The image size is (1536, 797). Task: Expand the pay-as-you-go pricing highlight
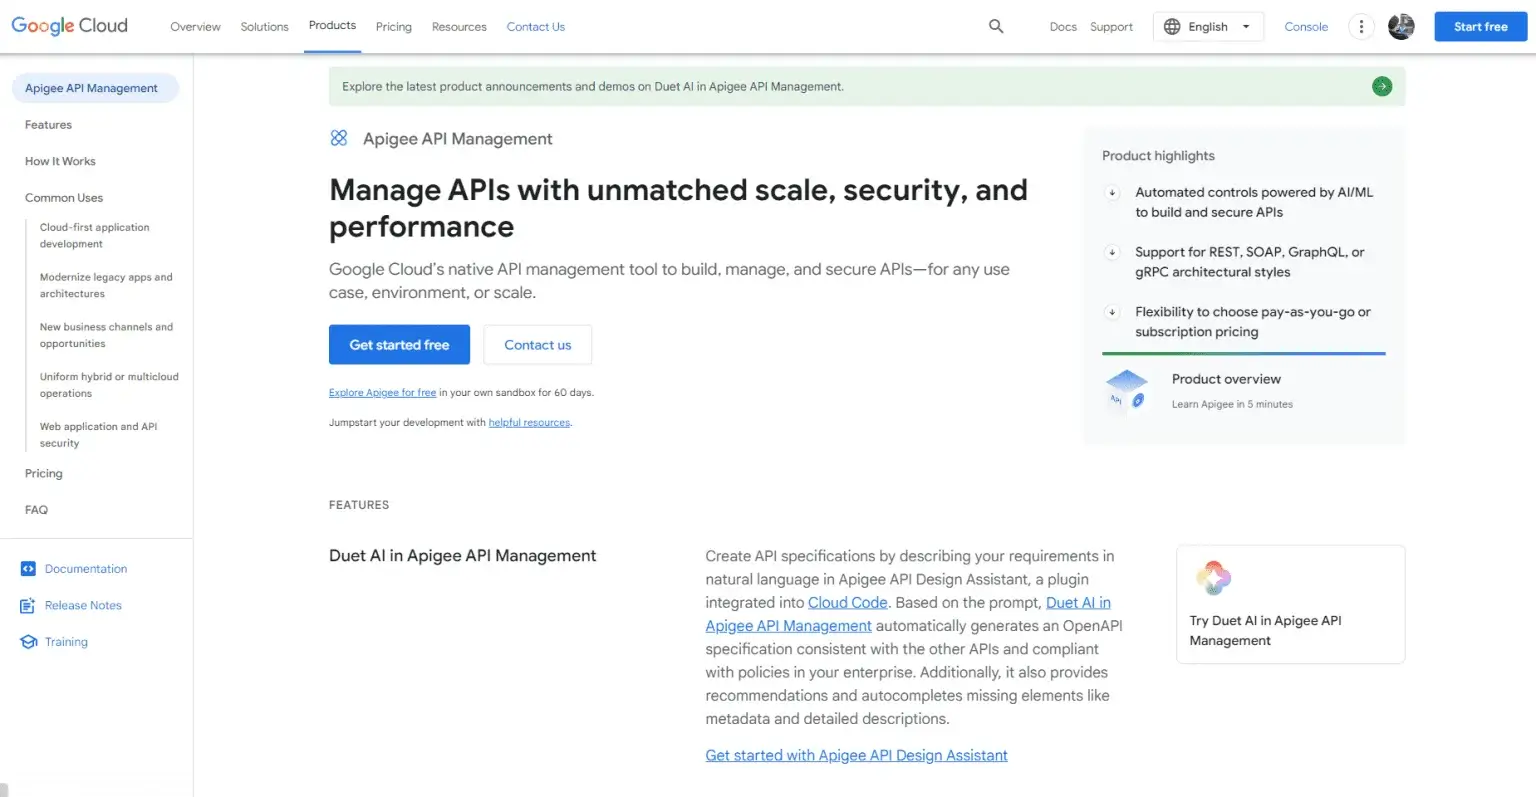[1113, 312]
